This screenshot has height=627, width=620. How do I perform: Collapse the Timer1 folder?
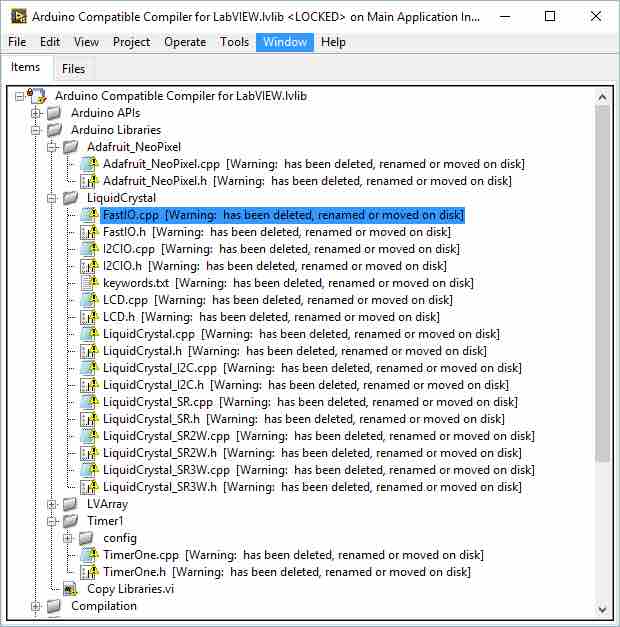pyautogui.click(x=52, y=521)
